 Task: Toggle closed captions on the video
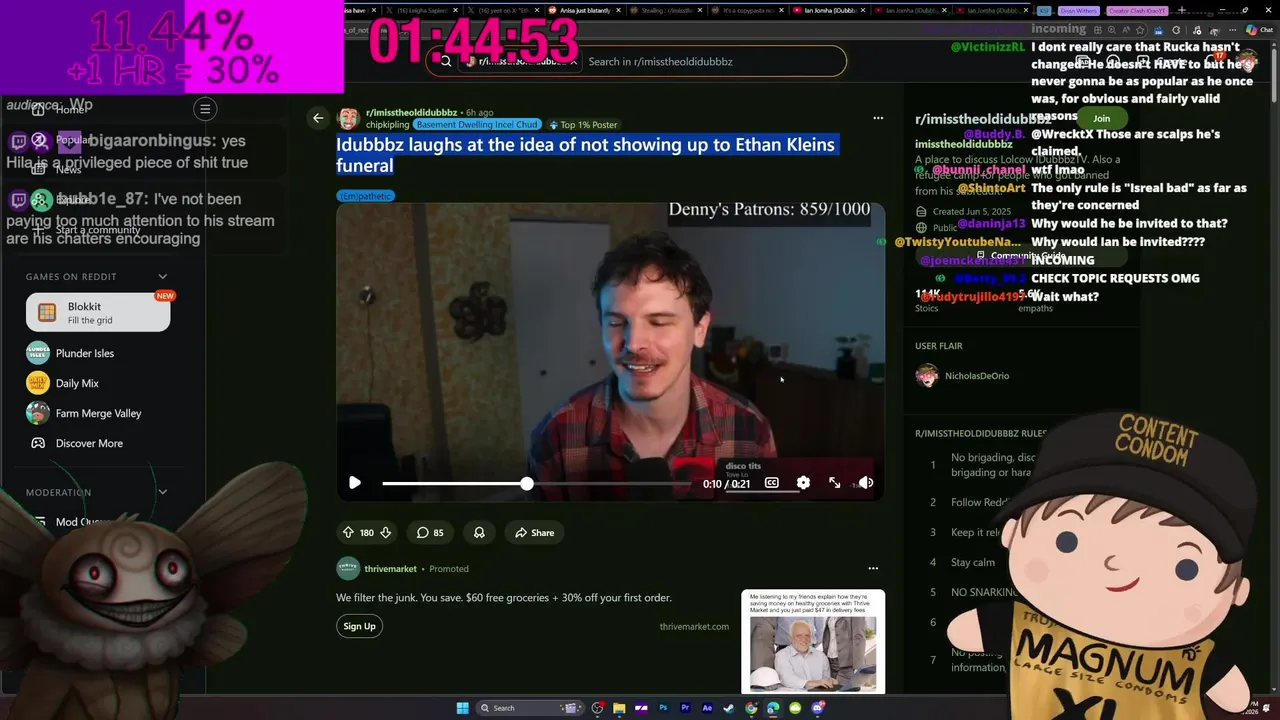click(772, 483)
